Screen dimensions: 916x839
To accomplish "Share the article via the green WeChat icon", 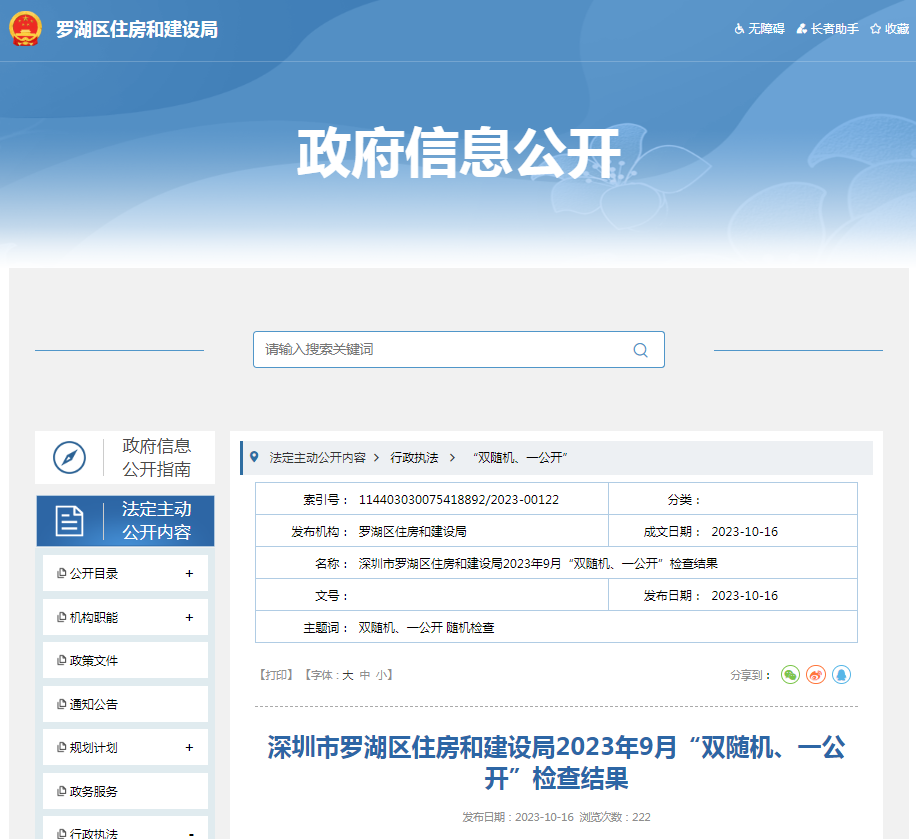I will point(790,675).
